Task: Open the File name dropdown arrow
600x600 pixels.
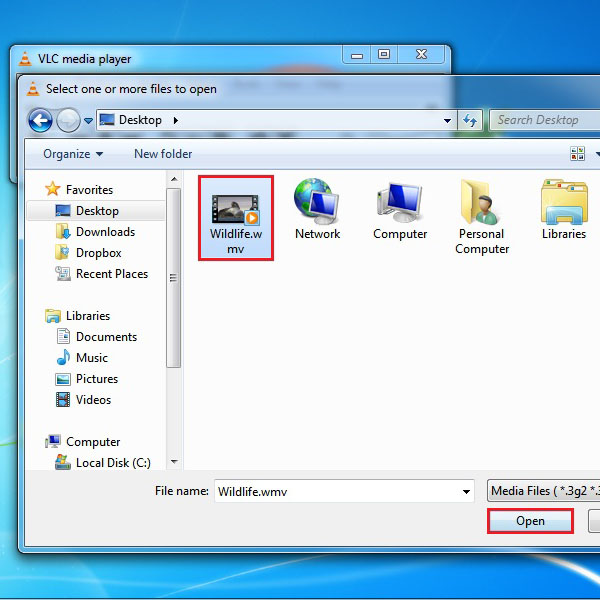Action: [466, 491]
